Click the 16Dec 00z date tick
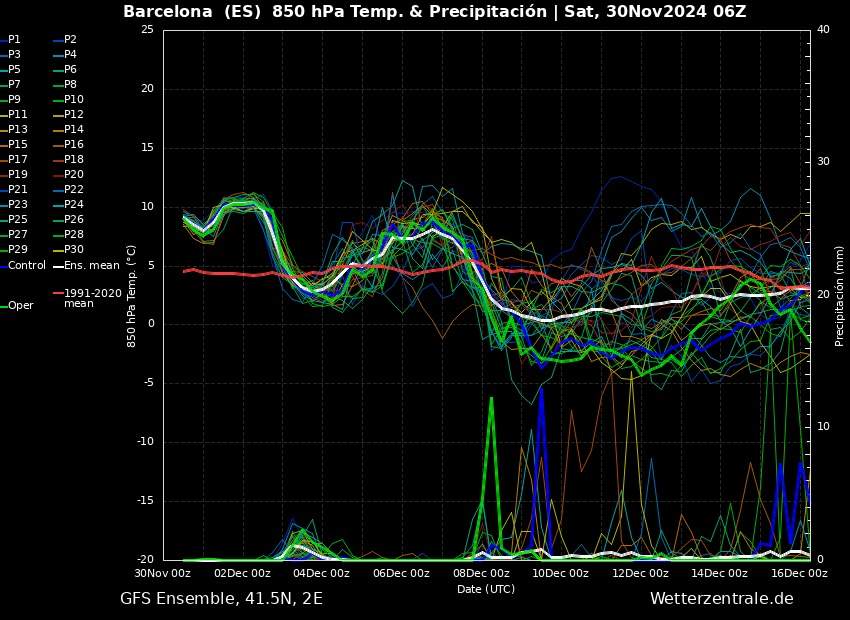 click(799, 573)
